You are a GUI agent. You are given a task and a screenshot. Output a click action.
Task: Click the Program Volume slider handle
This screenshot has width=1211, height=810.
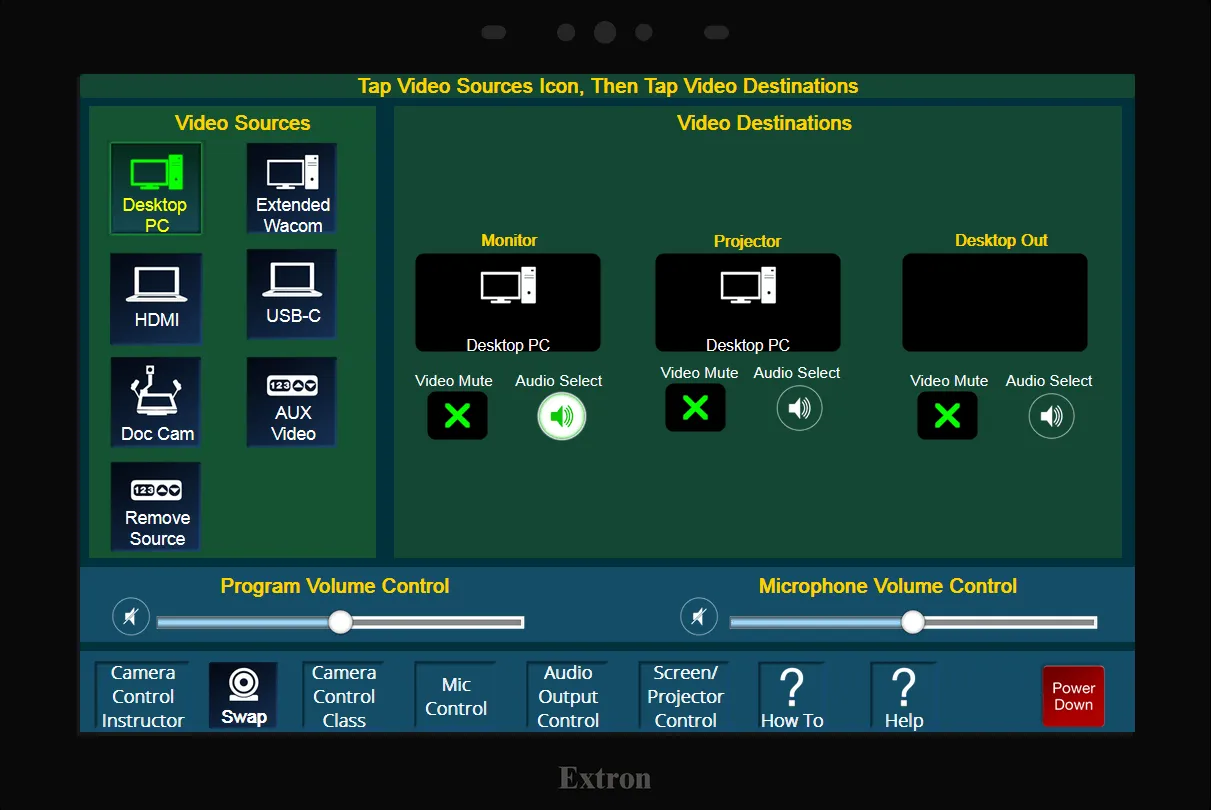coord(340,622)
